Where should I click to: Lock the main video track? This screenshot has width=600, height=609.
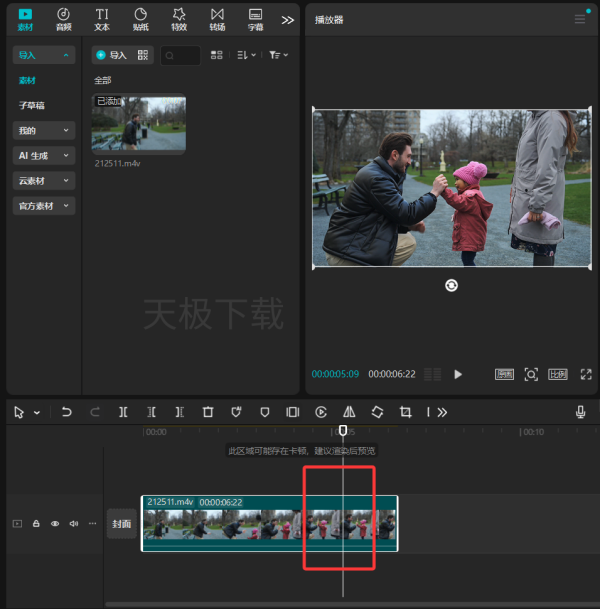coord(36,524)
